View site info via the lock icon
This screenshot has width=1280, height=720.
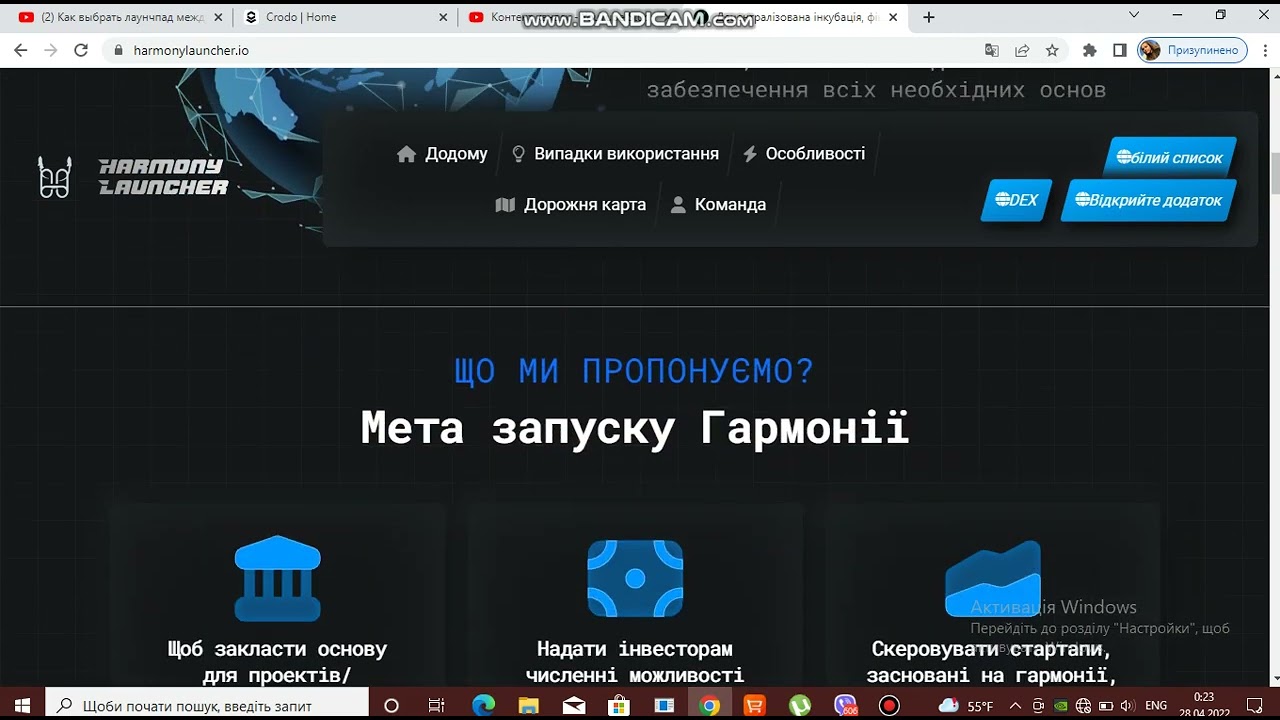point(118,50)
